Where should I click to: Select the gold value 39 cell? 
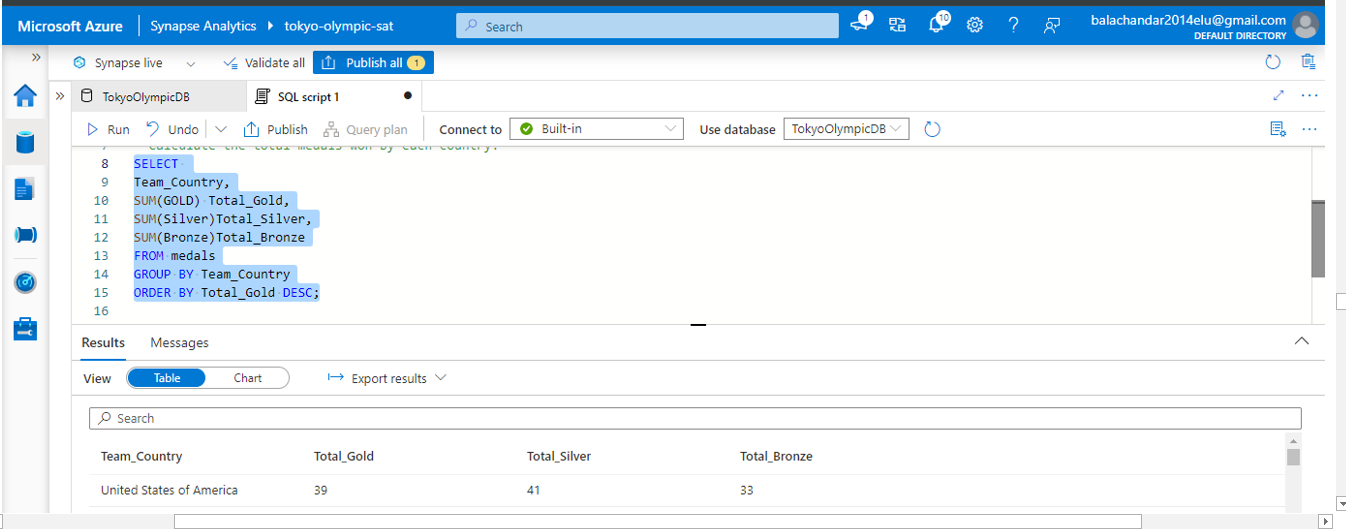320,490
